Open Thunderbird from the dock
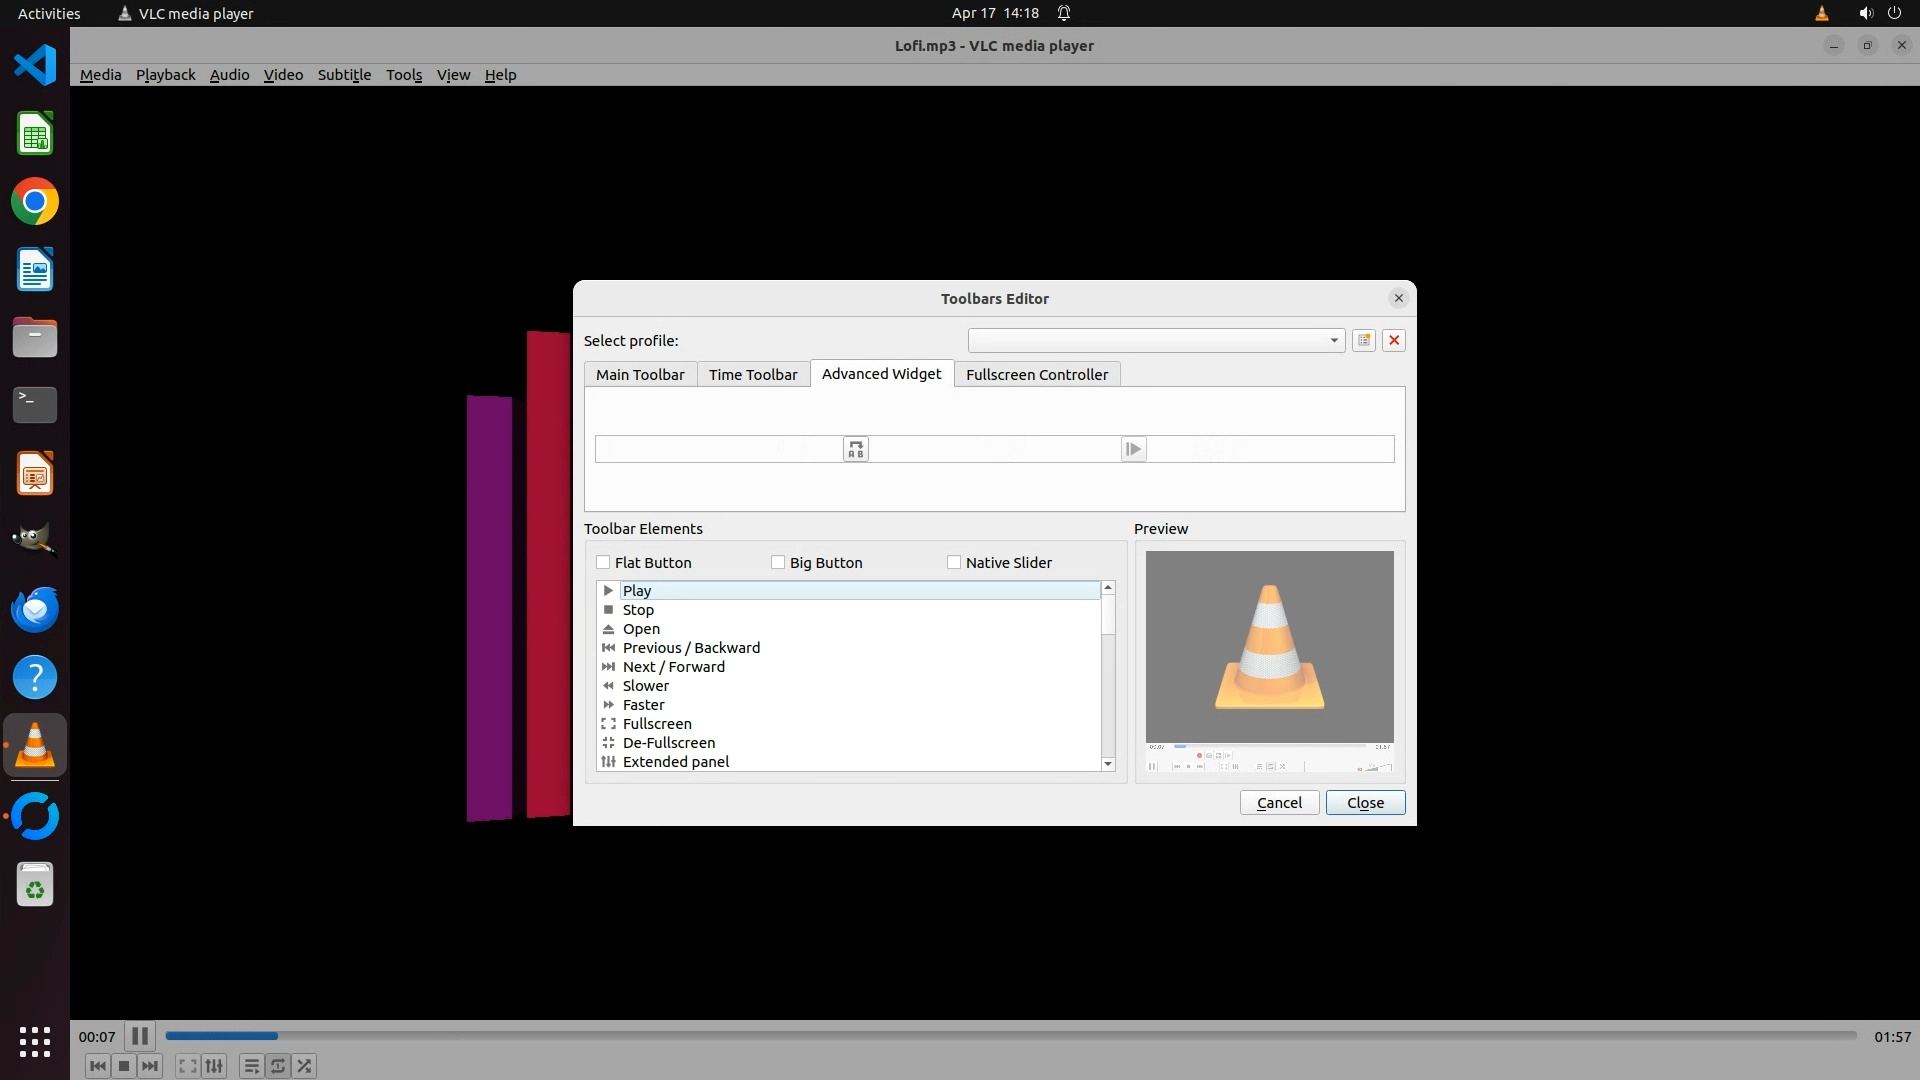The width and height of the screenshot is (1920, 1080). click(35, 610)
